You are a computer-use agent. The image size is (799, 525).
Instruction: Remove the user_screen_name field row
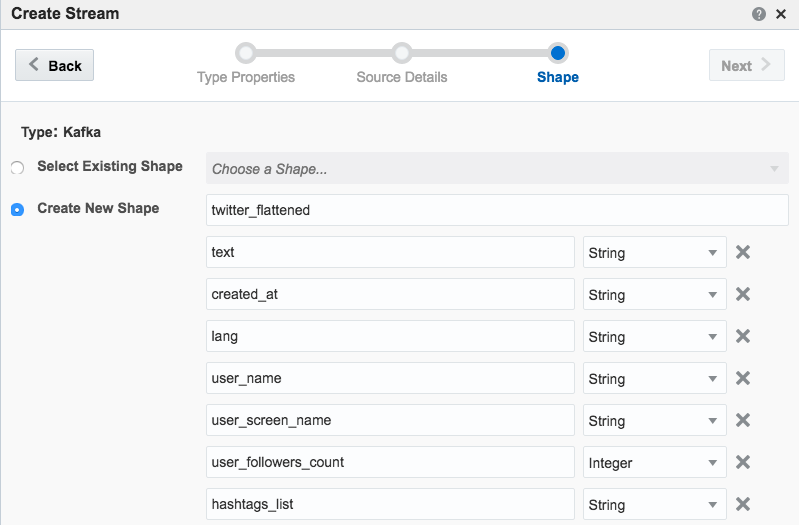[743, 420]
